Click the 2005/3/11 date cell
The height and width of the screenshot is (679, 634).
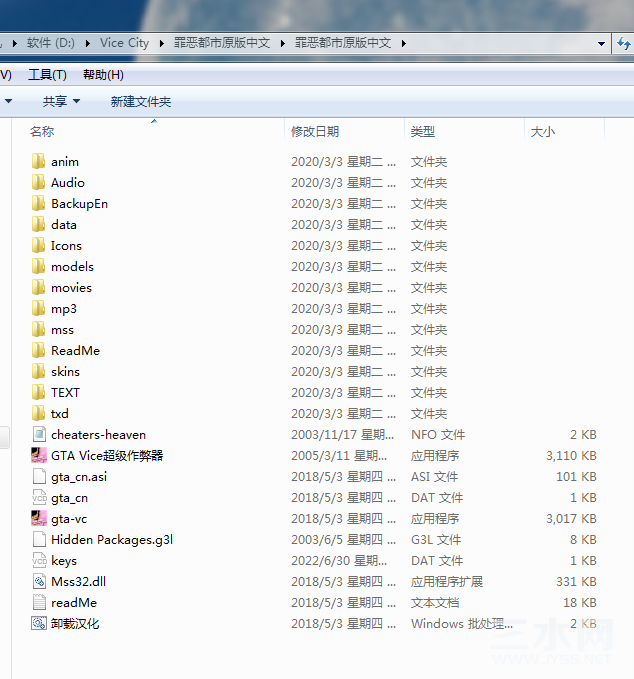(339, 456)
